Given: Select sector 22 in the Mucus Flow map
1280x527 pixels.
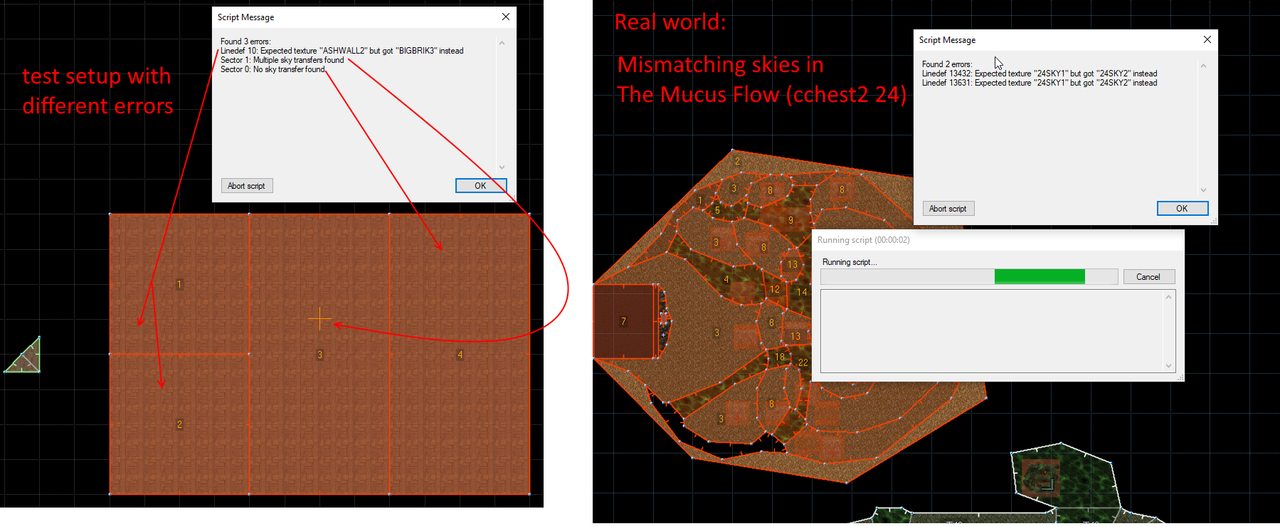Looking at the screenshot, I should (803, 362).
